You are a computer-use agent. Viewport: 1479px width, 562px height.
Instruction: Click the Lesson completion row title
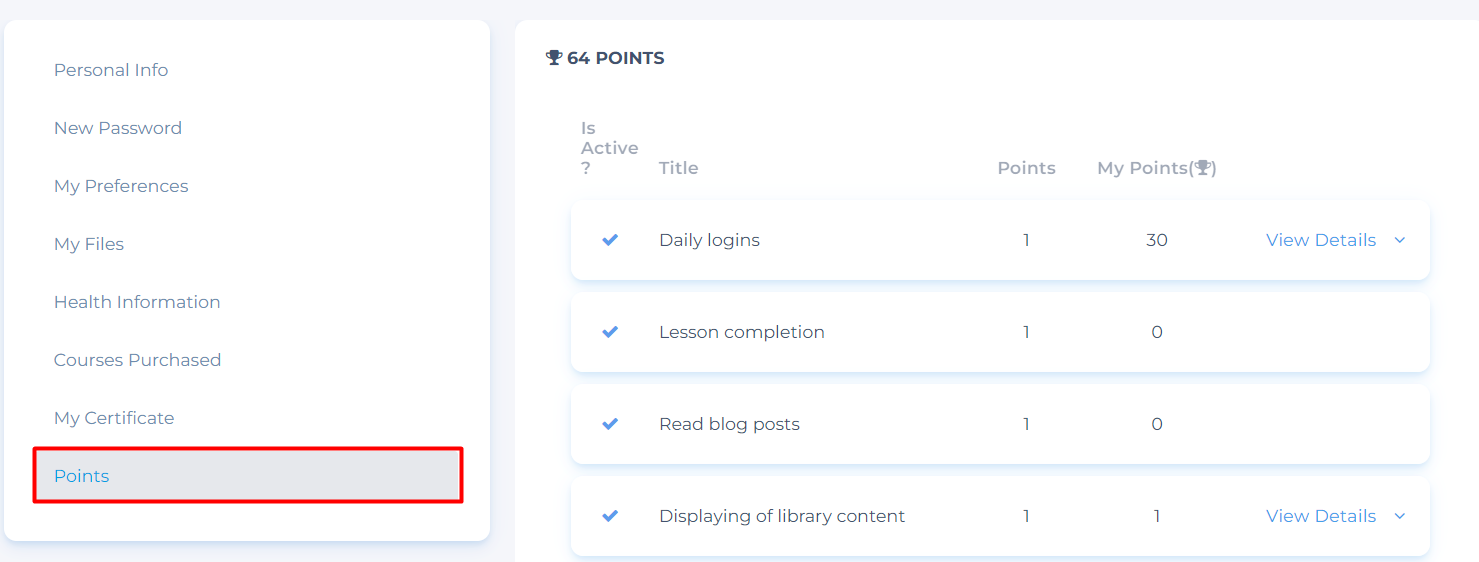tap(742, 332)
